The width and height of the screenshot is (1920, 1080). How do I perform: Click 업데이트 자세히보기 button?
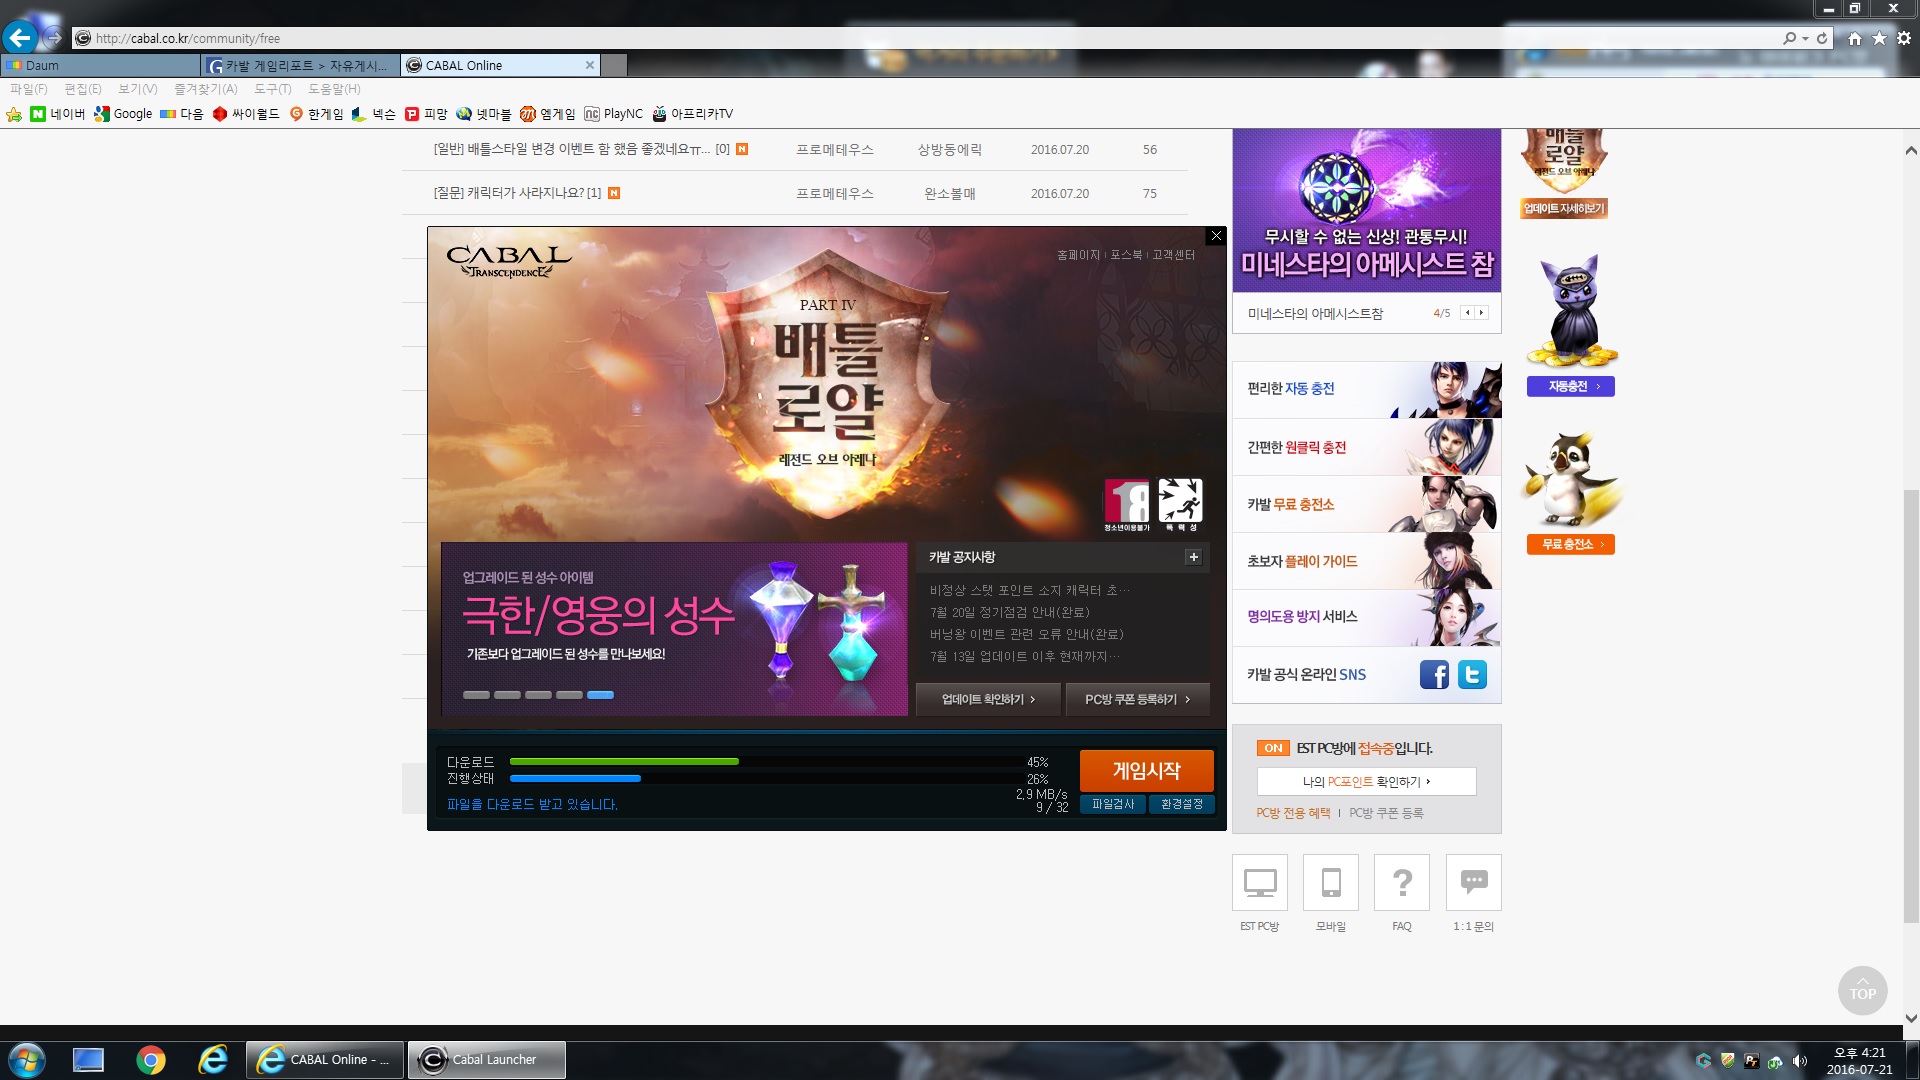point(1564,208)
